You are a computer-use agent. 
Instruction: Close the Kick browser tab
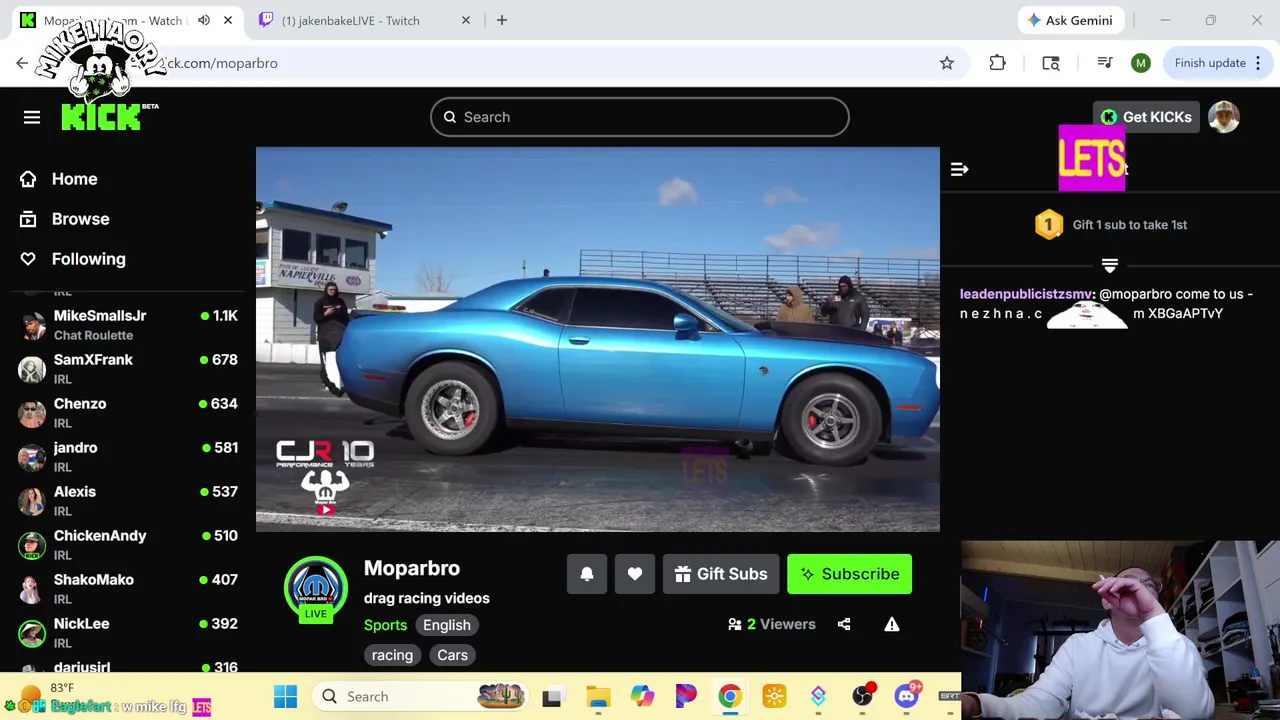[228, 20]
